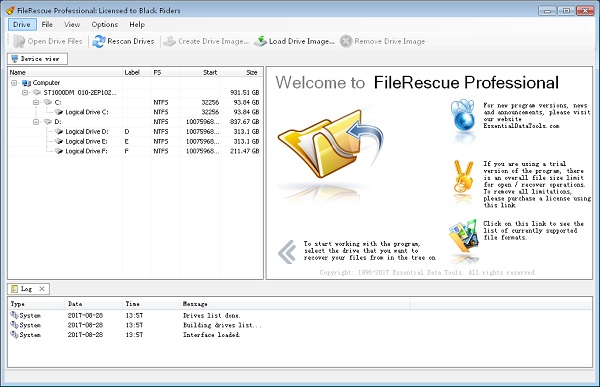Click the double left chevron icon
Viewport: 600px width, 387px height.
(x=287, y=251)
